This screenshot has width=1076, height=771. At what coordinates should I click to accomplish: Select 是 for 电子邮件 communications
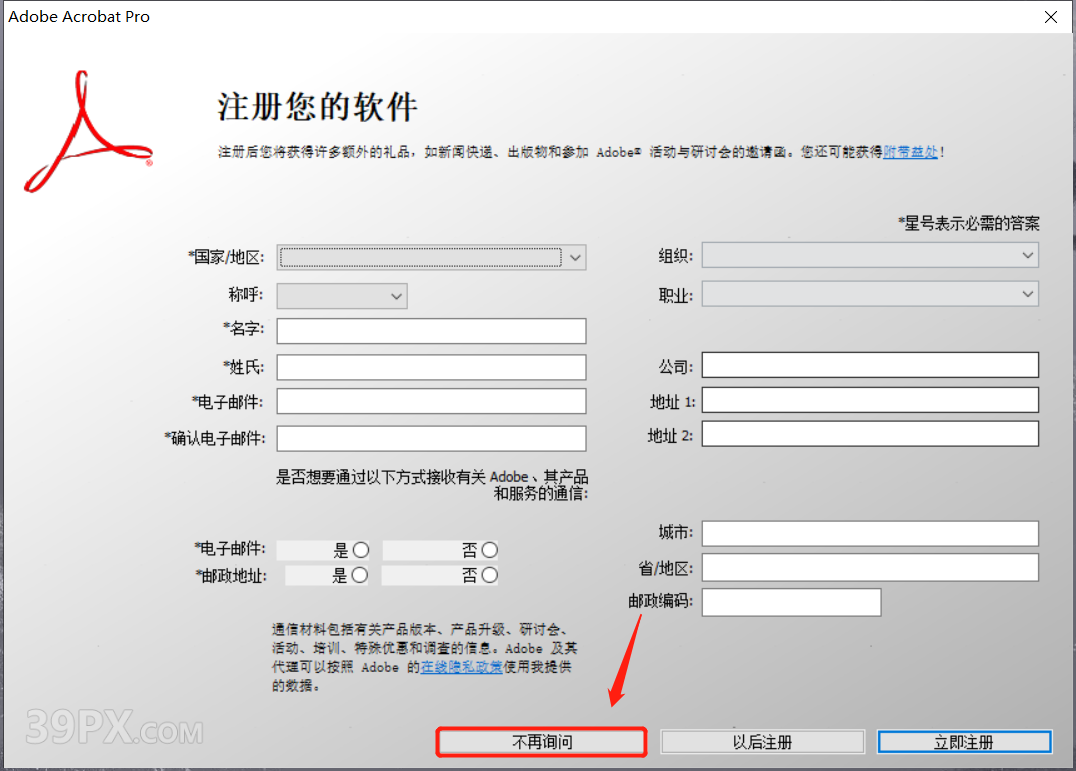click(x=361, y=549)
